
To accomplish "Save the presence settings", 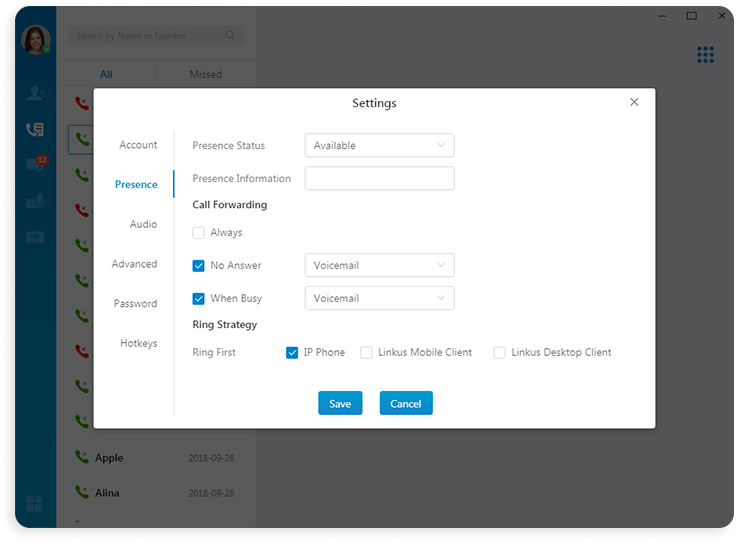I will [x=340, y=404].
